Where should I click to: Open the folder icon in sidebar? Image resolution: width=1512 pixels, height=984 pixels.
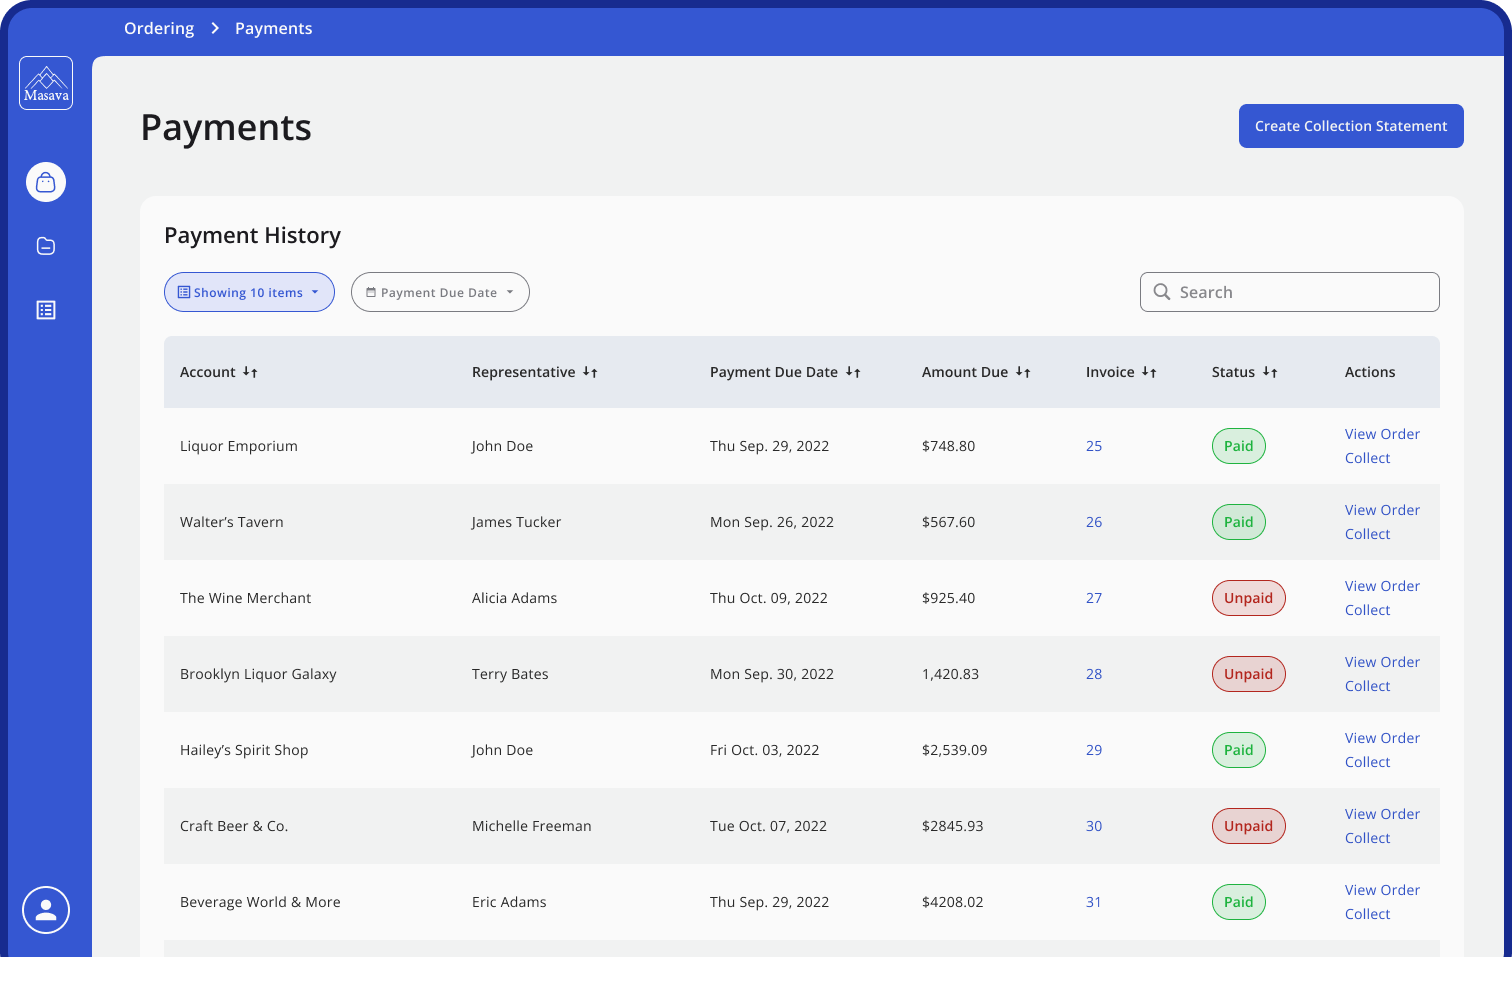pos(46,246)
